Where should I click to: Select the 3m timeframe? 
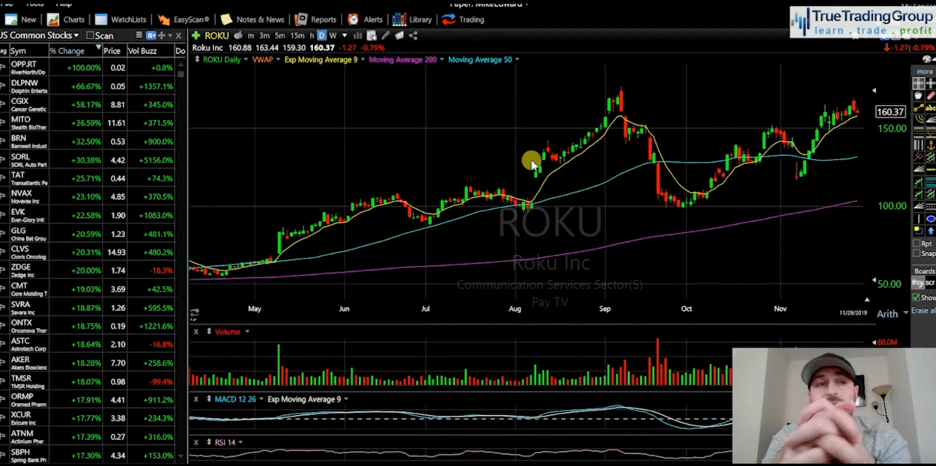(x=264, y=36)
